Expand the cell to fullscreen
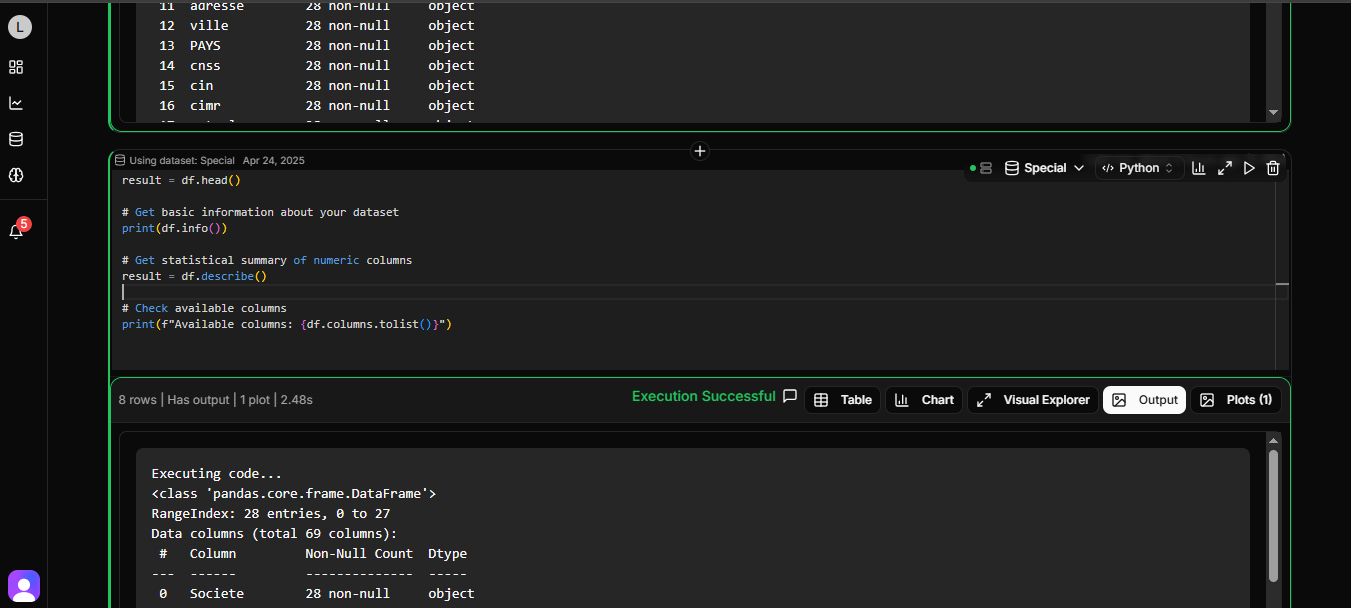Image resolution: width=1351 pixels, height=608 pixels. (1224, 168)
